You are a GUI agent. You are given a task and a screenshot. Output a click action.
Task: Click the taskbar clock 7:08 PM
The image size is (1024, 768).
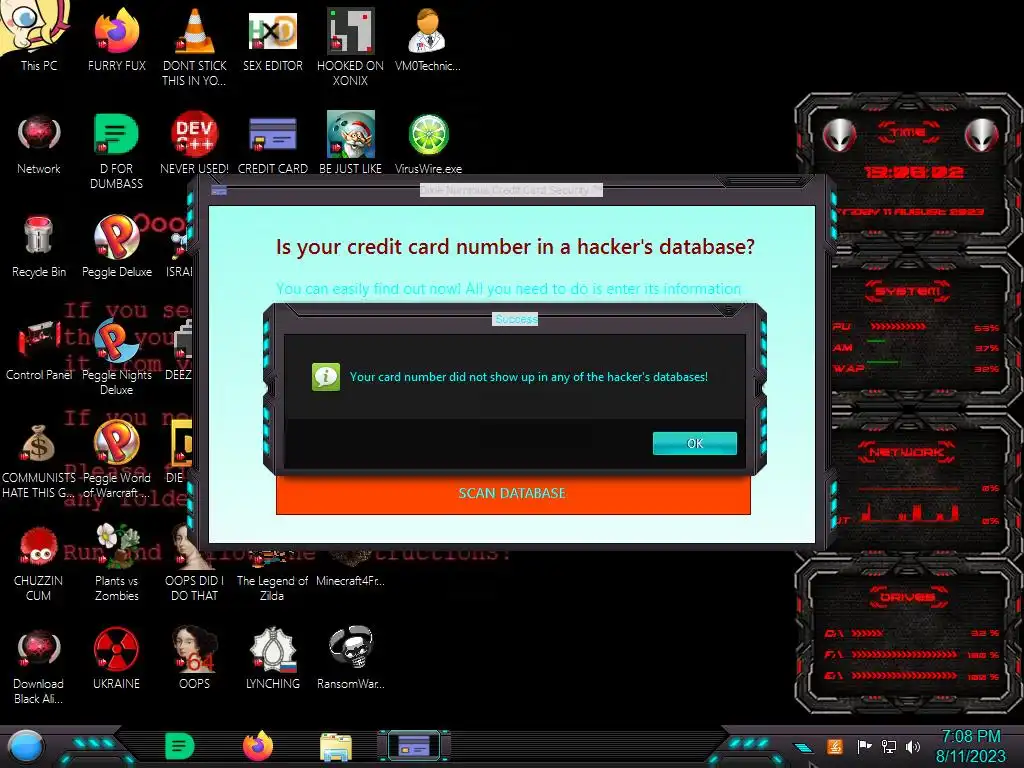click(x=970, y=746)
